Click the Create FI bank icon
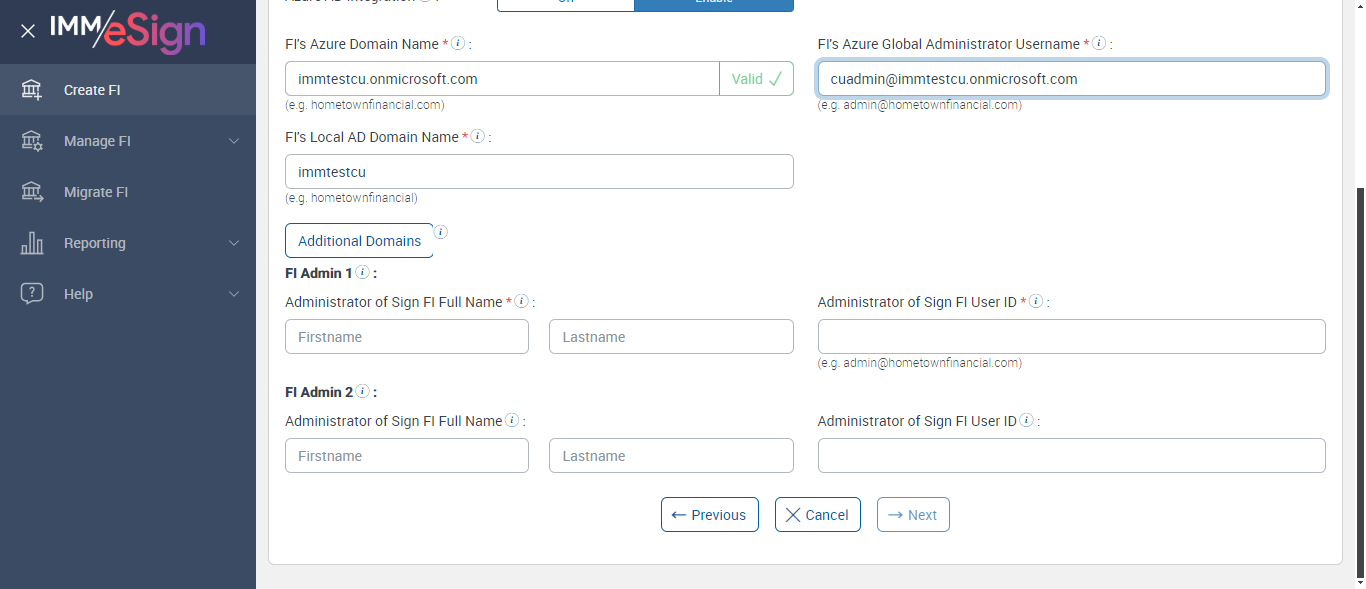This screenshot has height=589, width=1366. pos(32,90)
